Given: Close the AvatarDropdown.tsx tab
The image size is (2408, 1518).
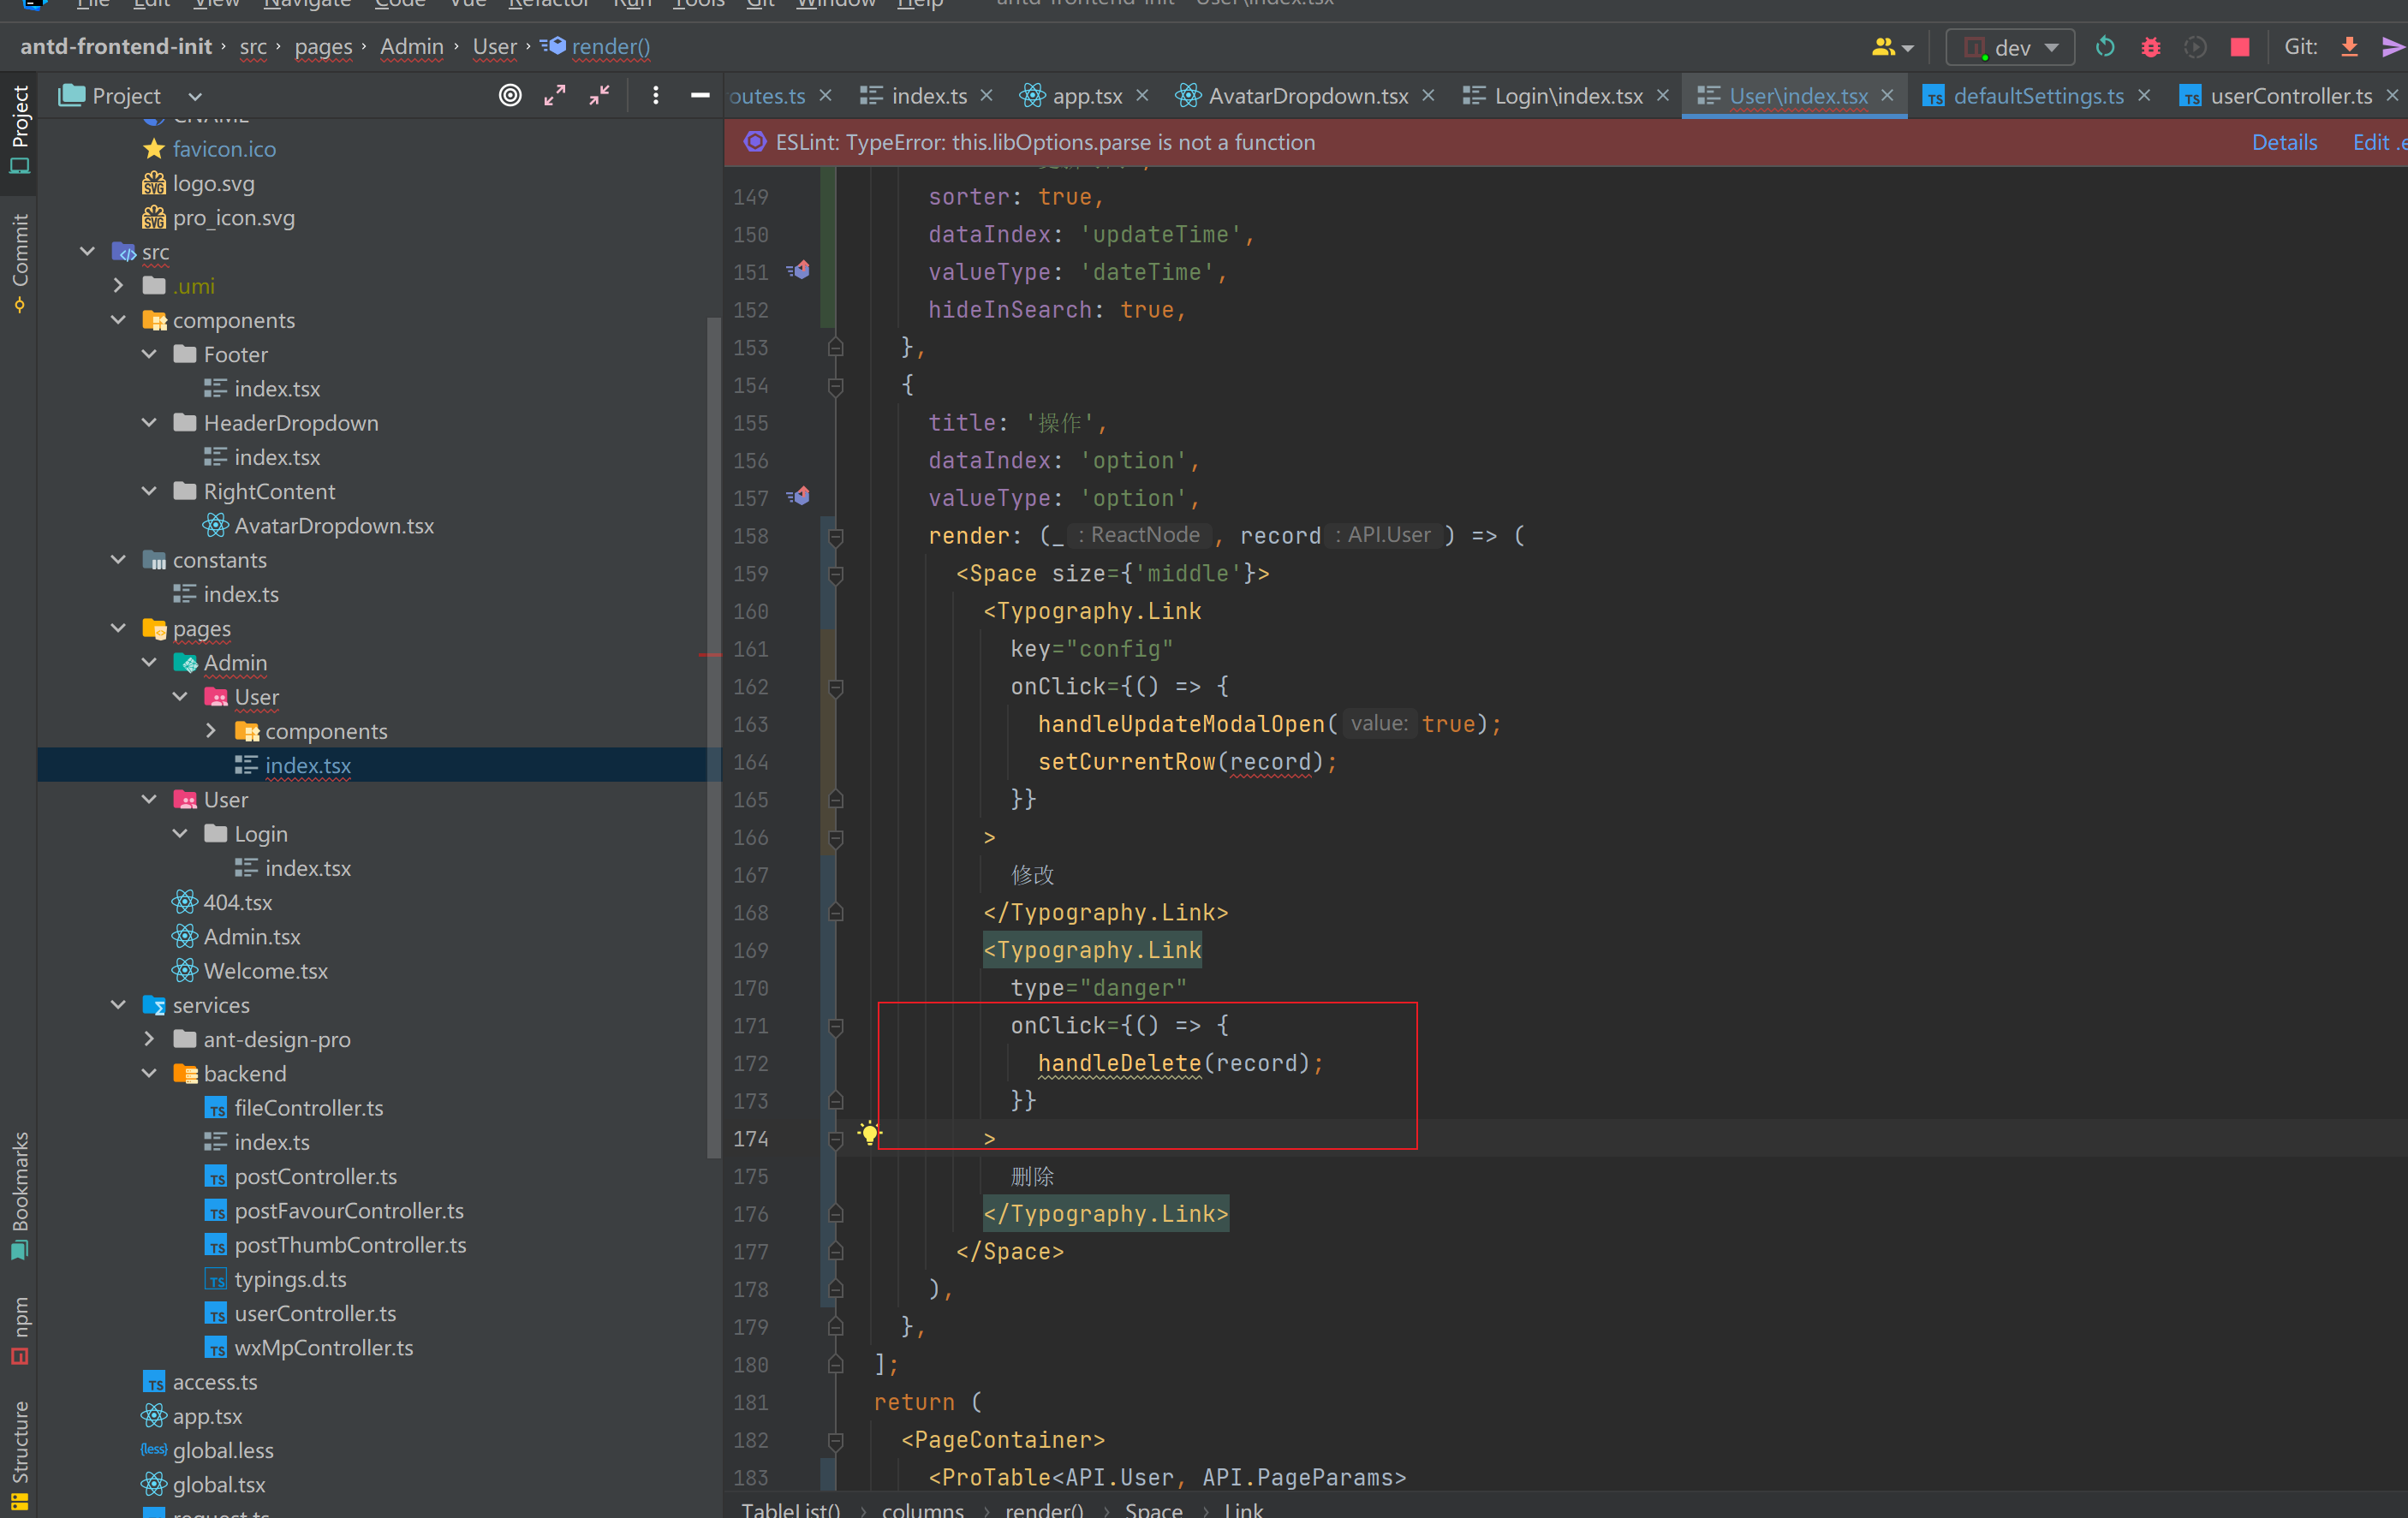Looking at the screenshot, I should point(1428,95).
